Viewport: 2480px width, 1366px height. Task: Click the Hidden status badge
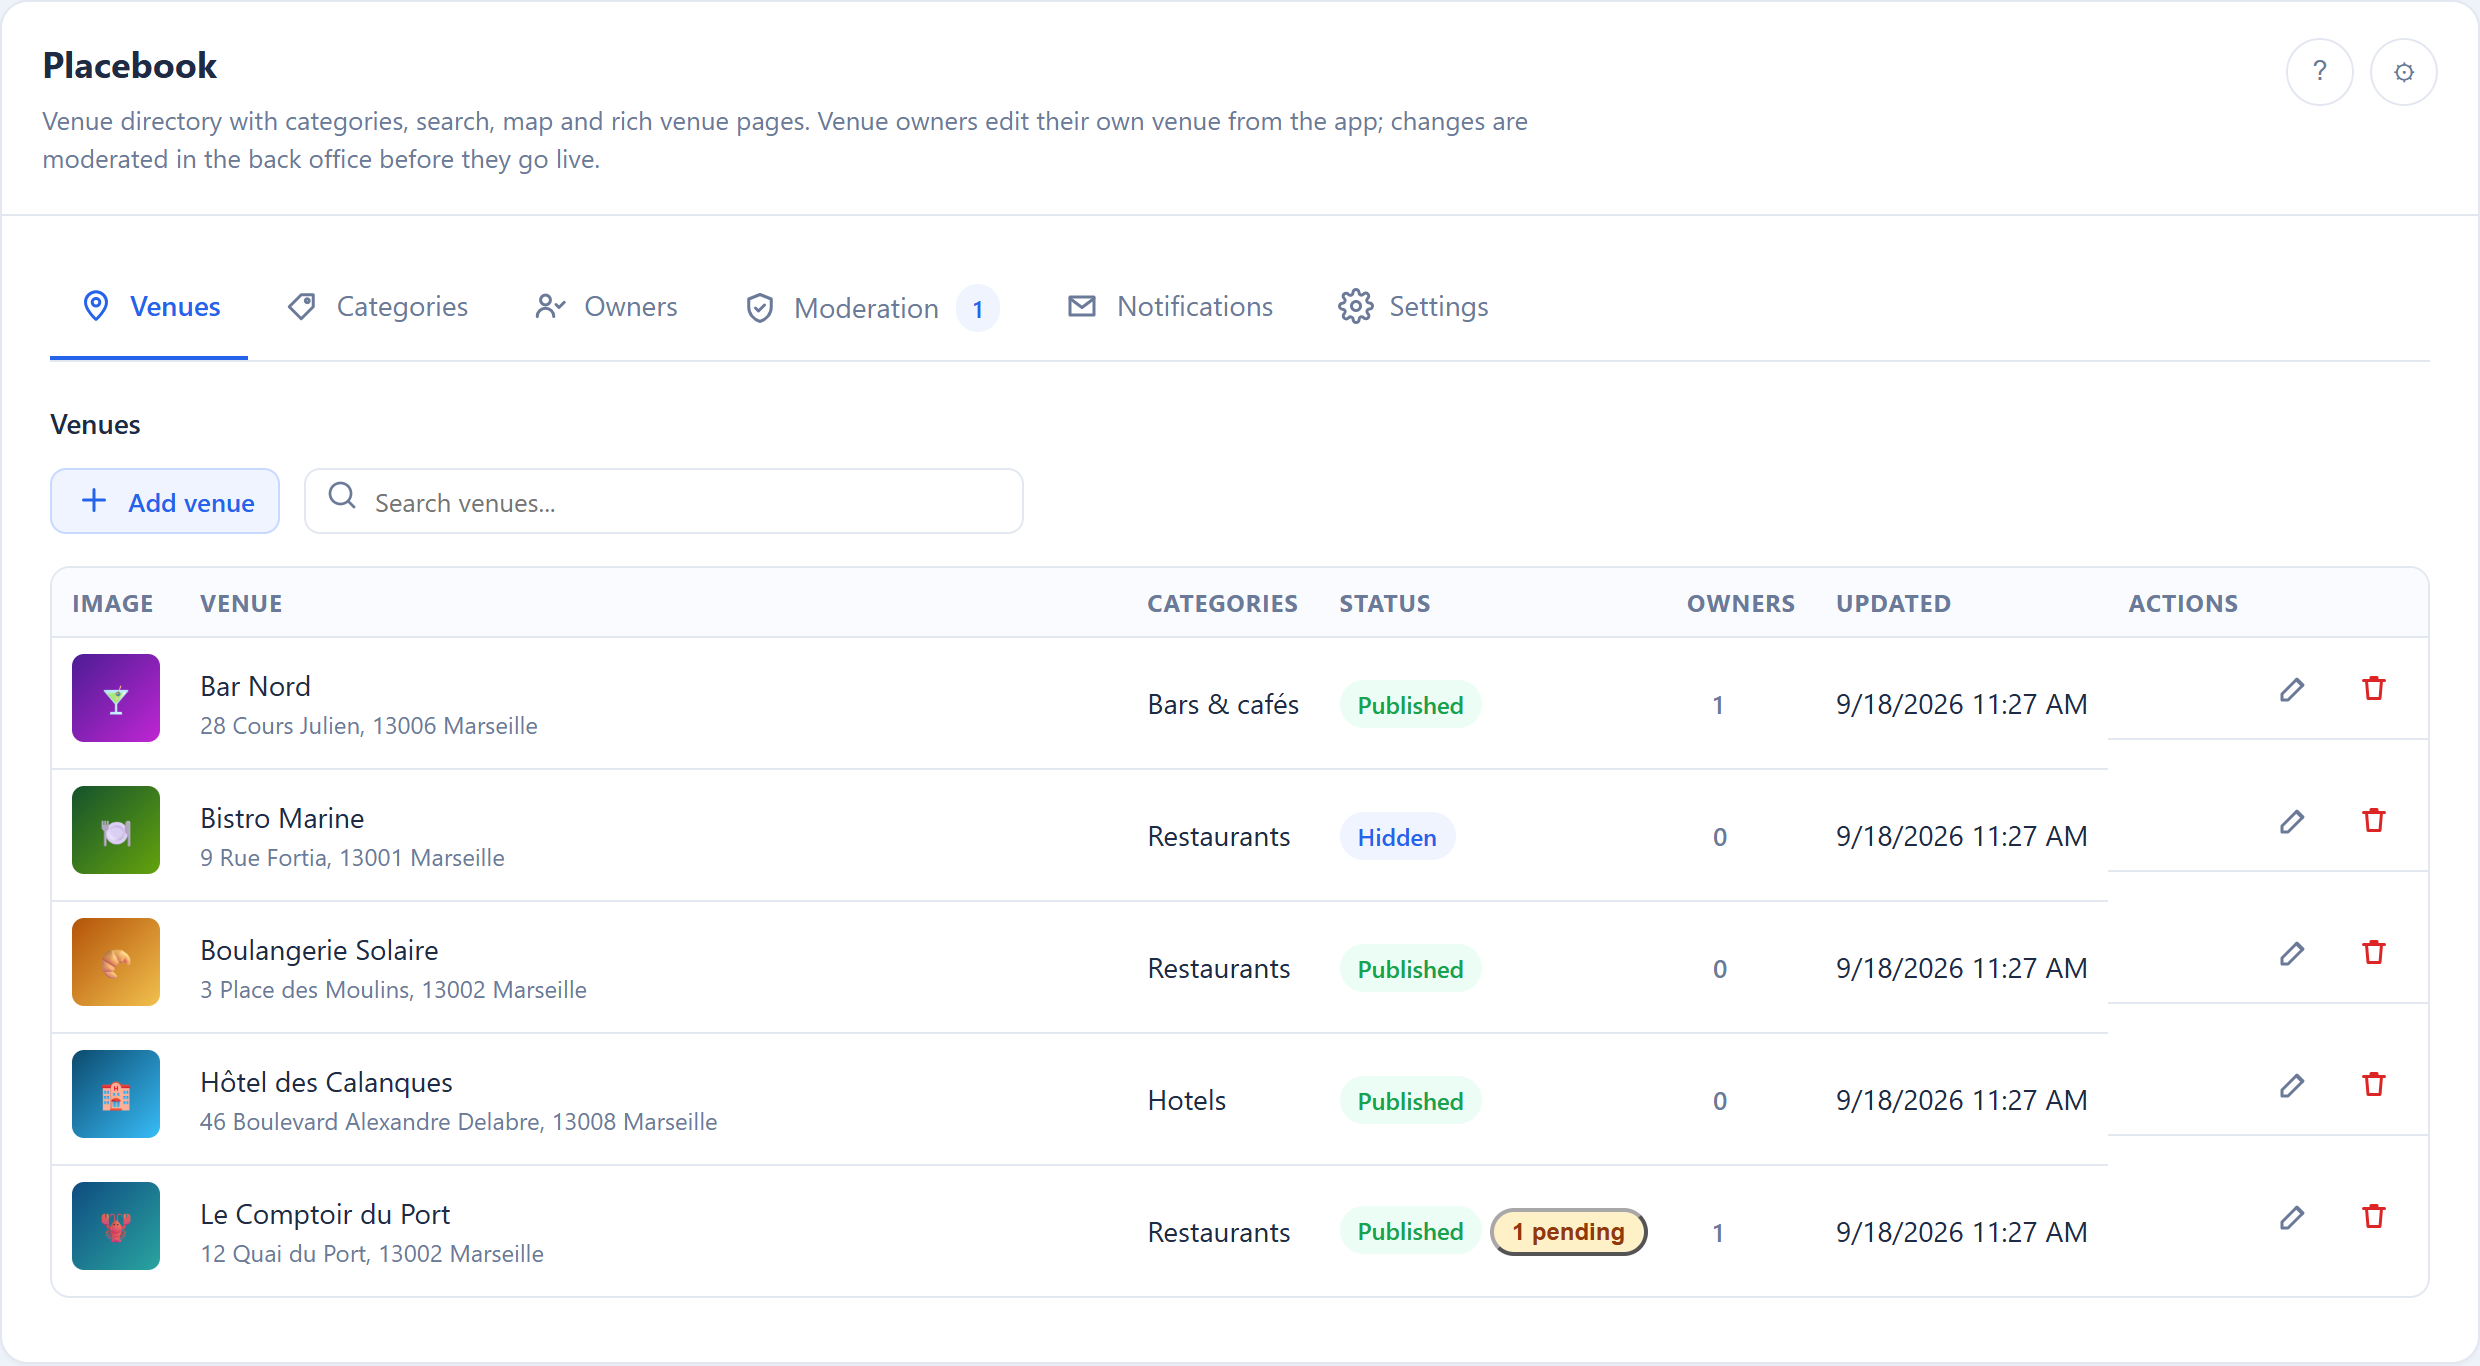(1397, 837)
